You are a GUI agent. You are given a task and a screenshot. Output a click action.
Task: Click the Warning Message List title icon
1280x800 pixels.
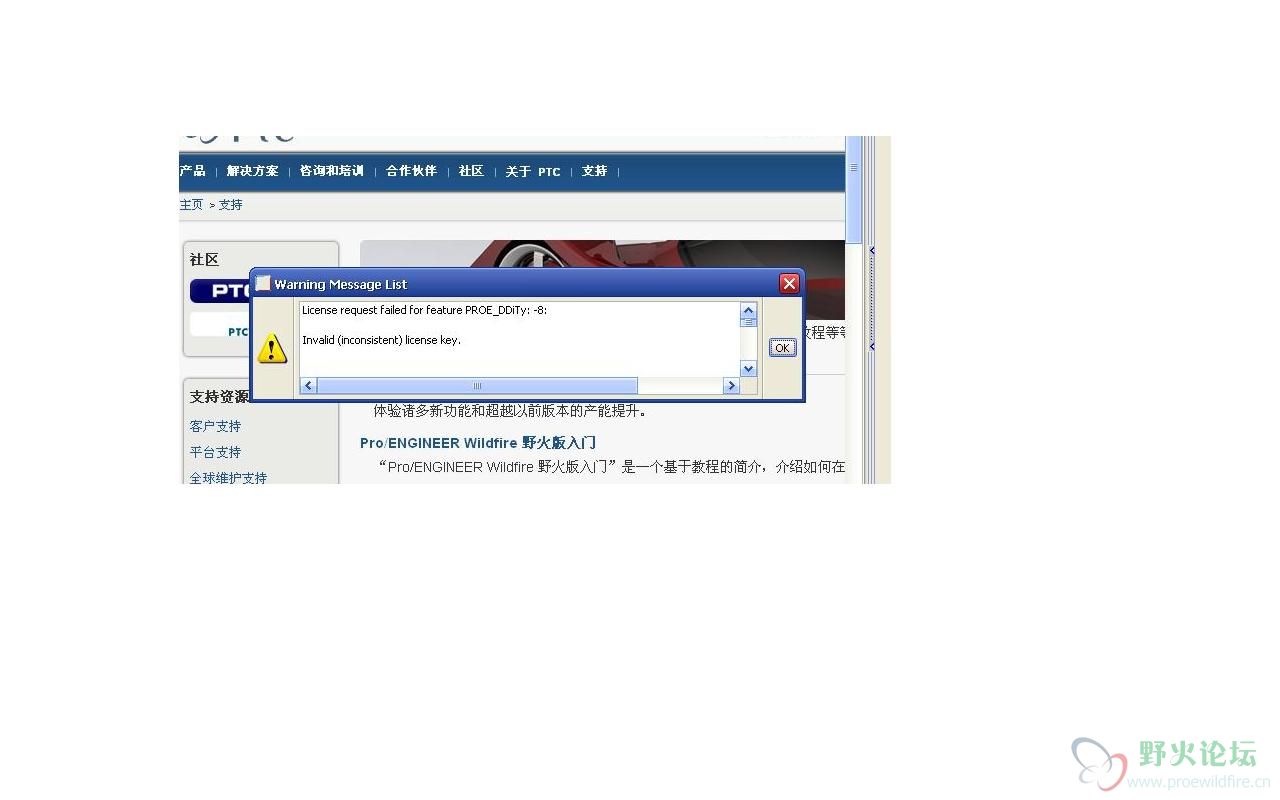(x=263, y=284)
